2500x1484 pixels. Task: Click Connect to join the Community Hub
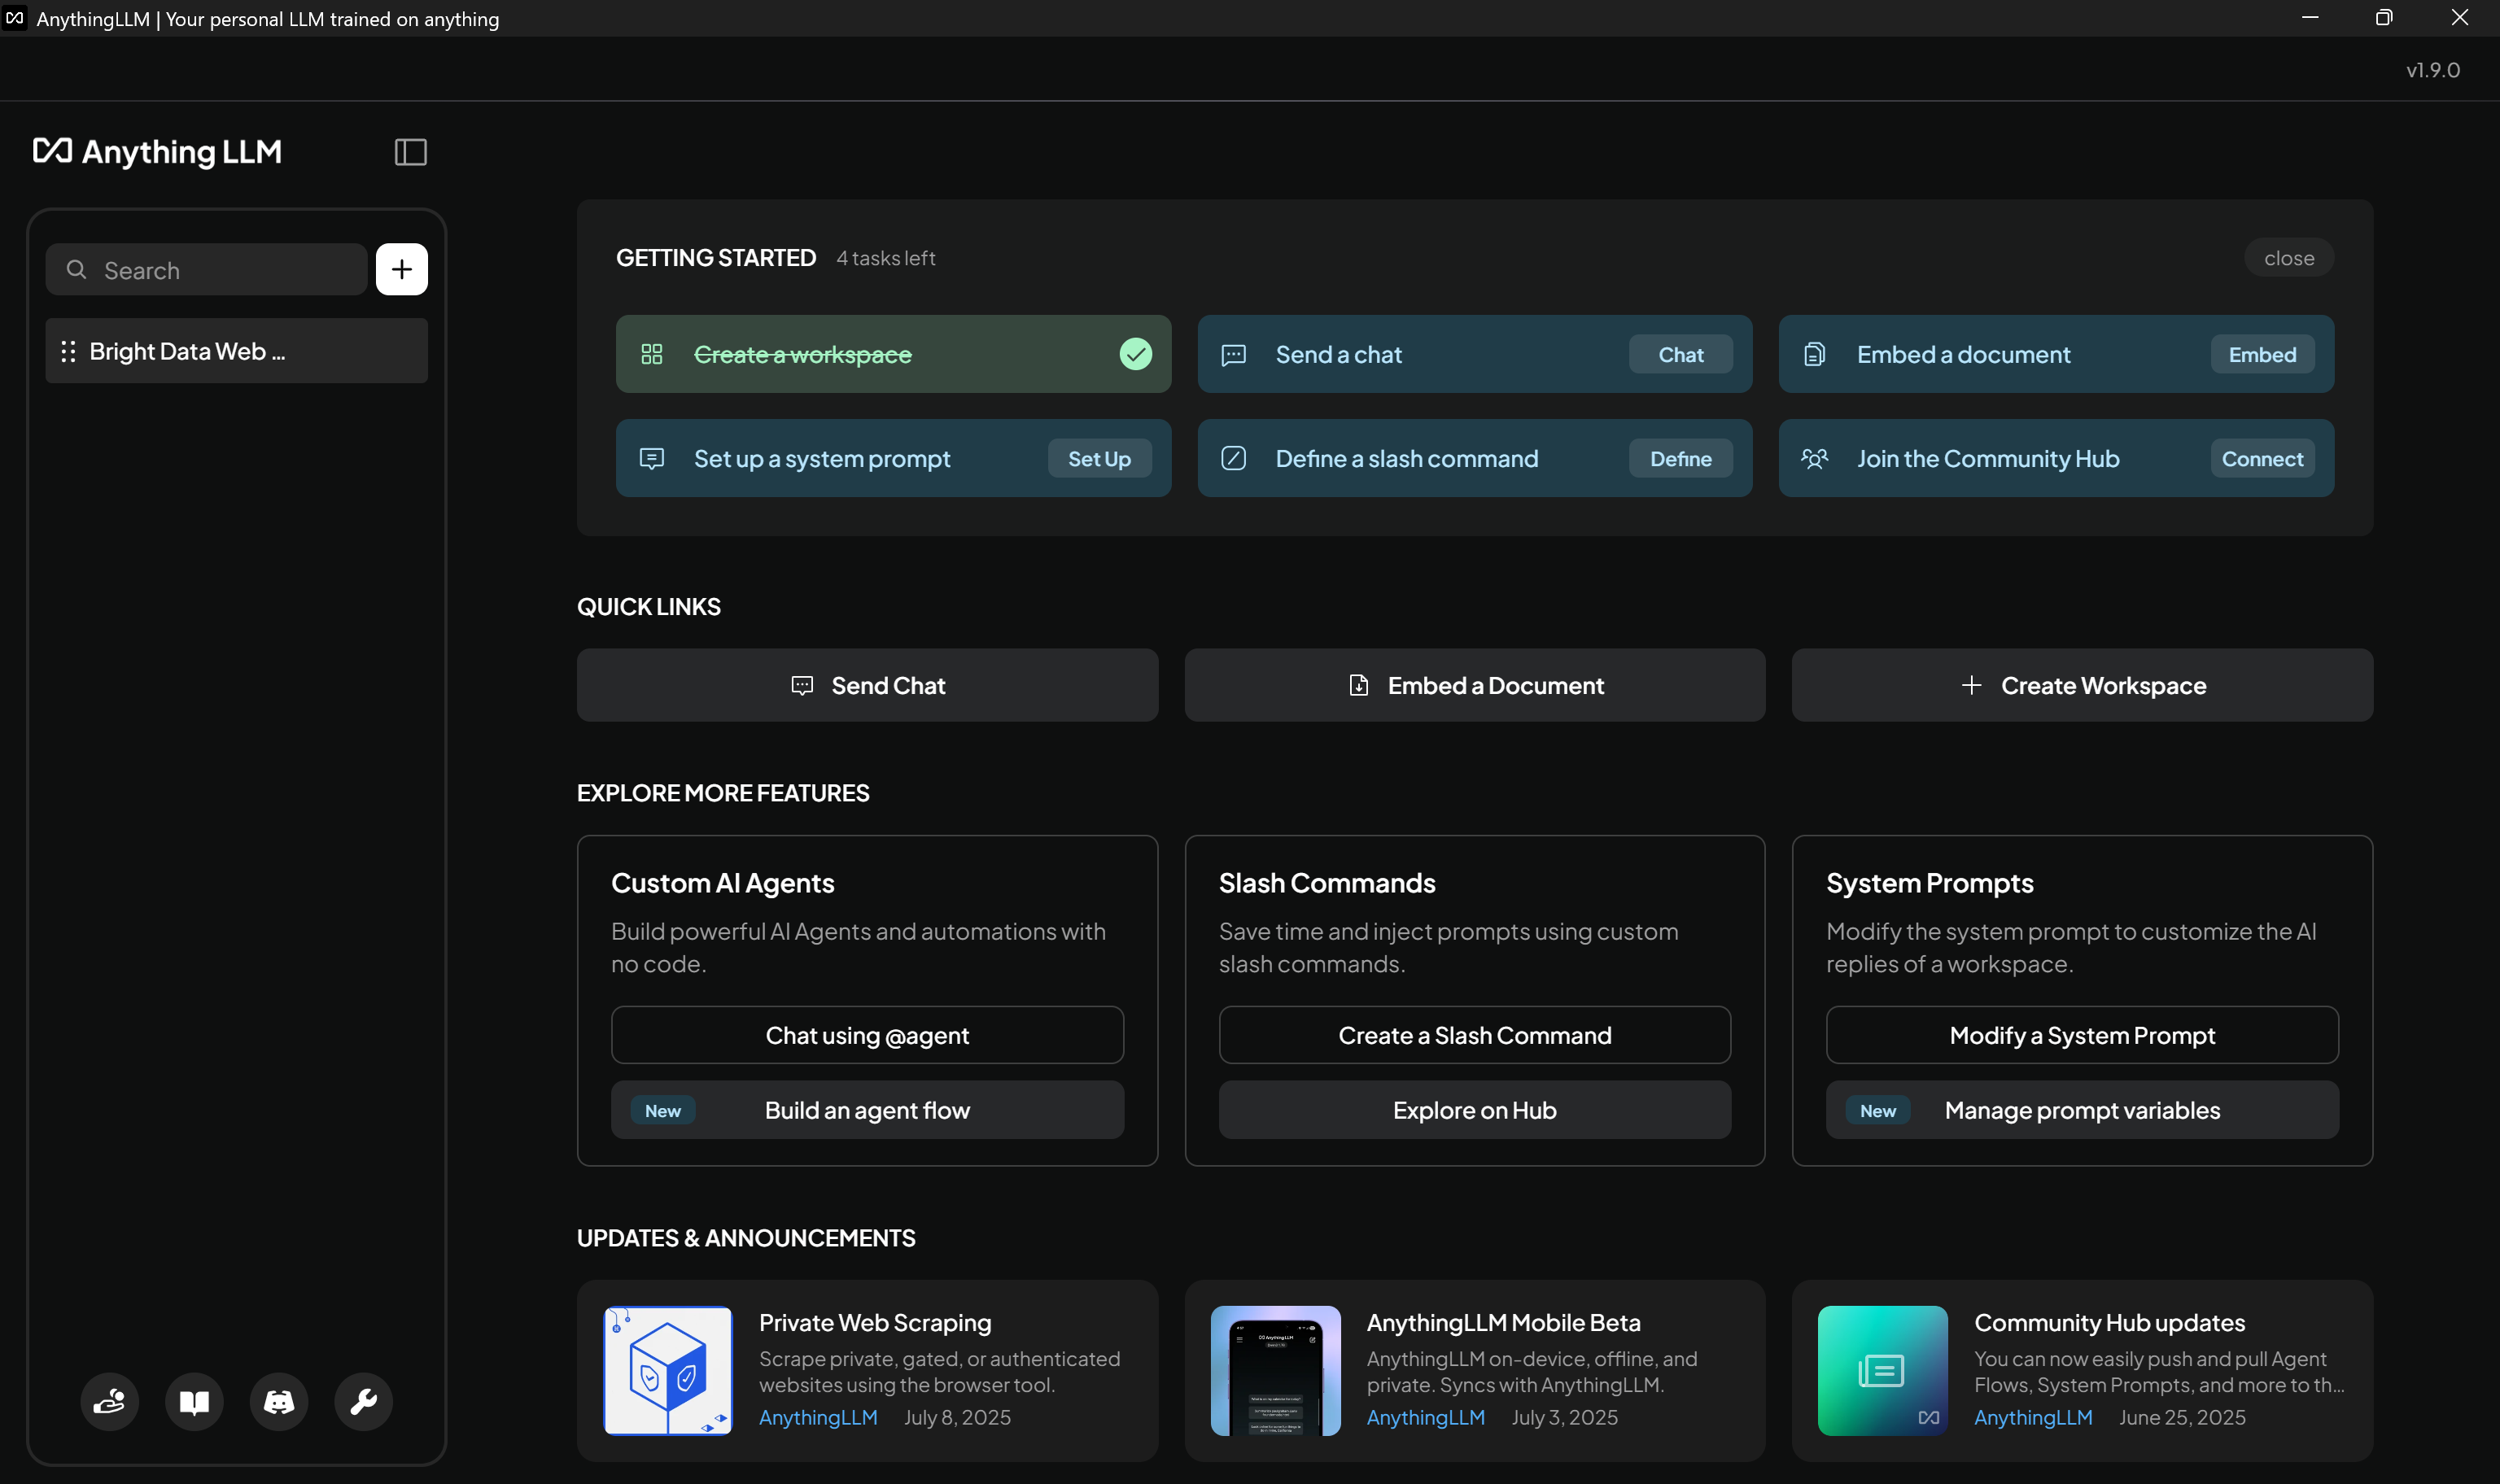(2261, 458)
